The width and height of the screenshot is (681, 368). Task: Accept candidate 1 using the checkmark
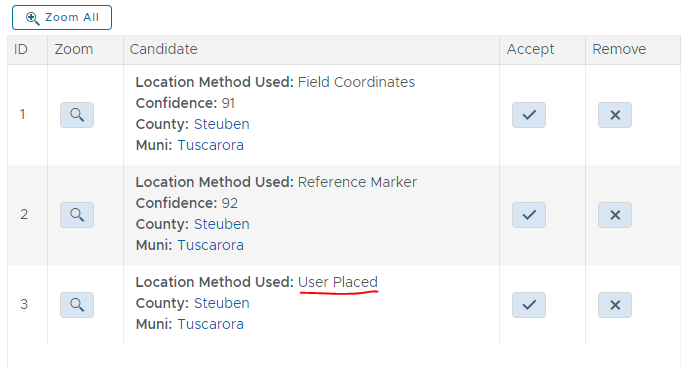(529, 115)
